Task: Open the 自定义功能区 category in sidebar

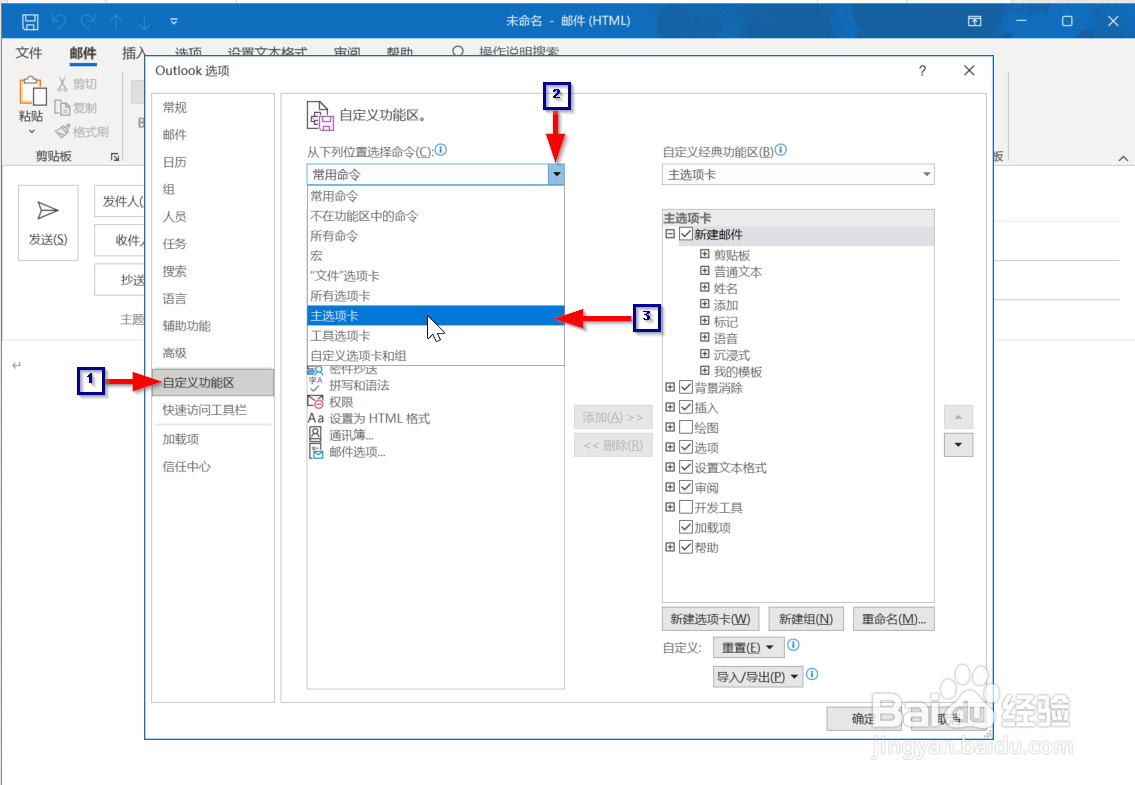Action: pos(213,382)
